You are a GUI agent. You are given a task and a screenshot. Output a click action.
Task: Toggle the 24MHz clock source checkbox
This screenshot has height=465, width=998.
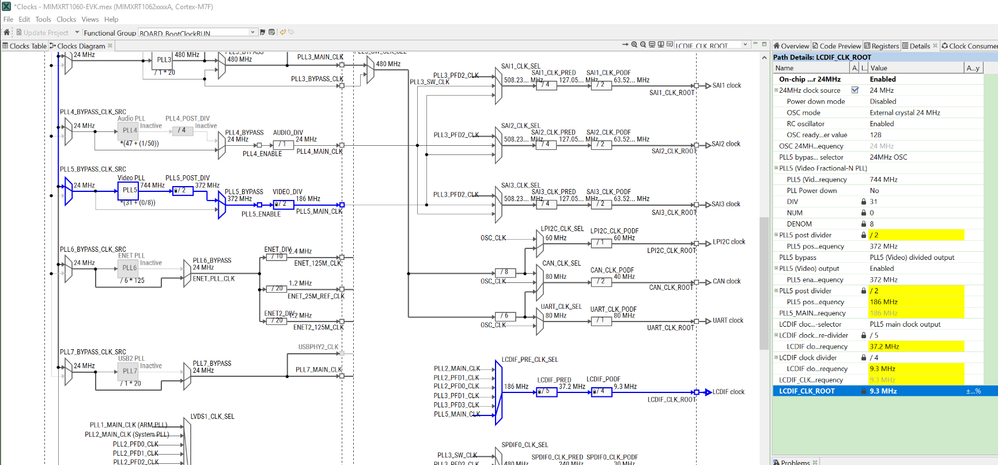click(x=855, y=90)
